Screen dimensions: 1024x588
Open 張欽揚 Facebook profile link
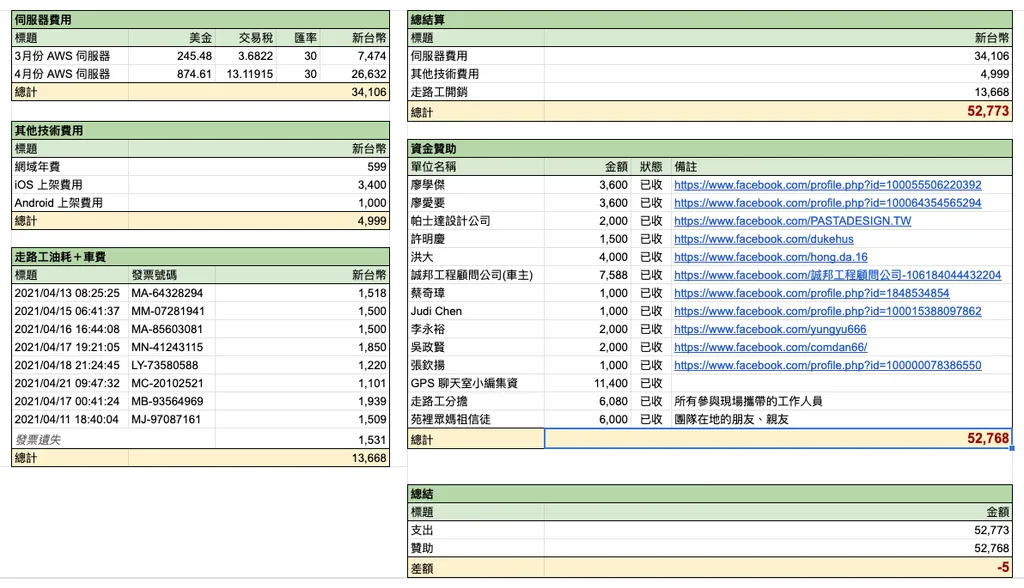(827, 365)
